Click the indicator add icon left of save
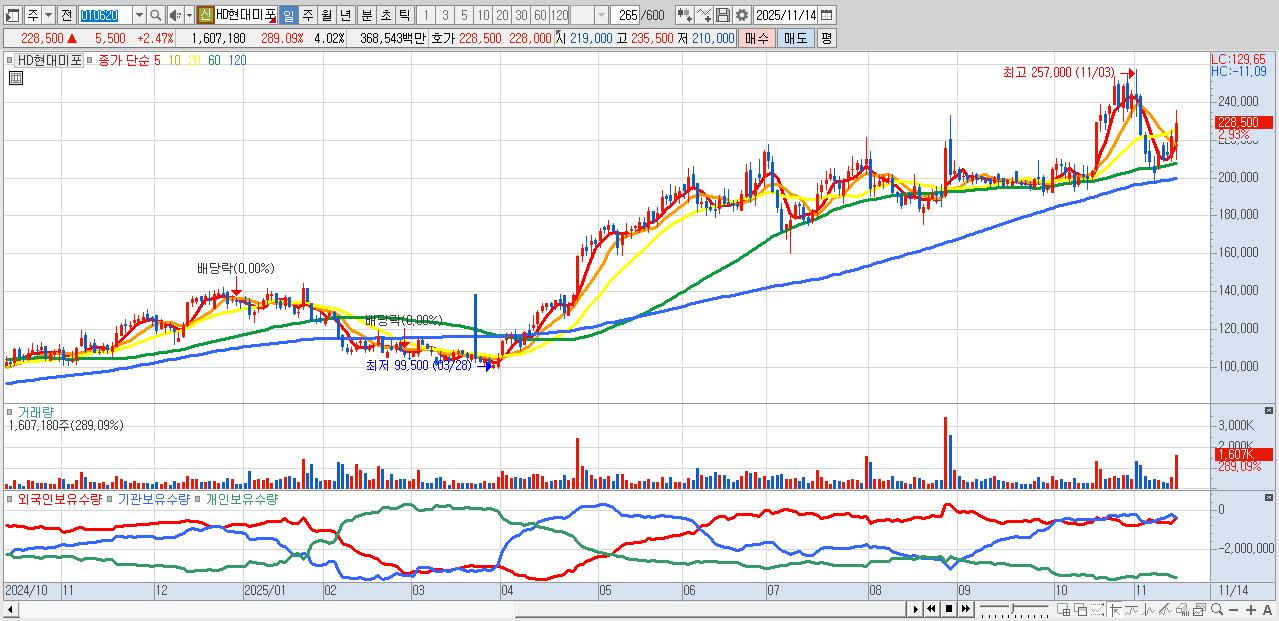The width and height of the screenshot is (1279, 621). coord(704,15)
